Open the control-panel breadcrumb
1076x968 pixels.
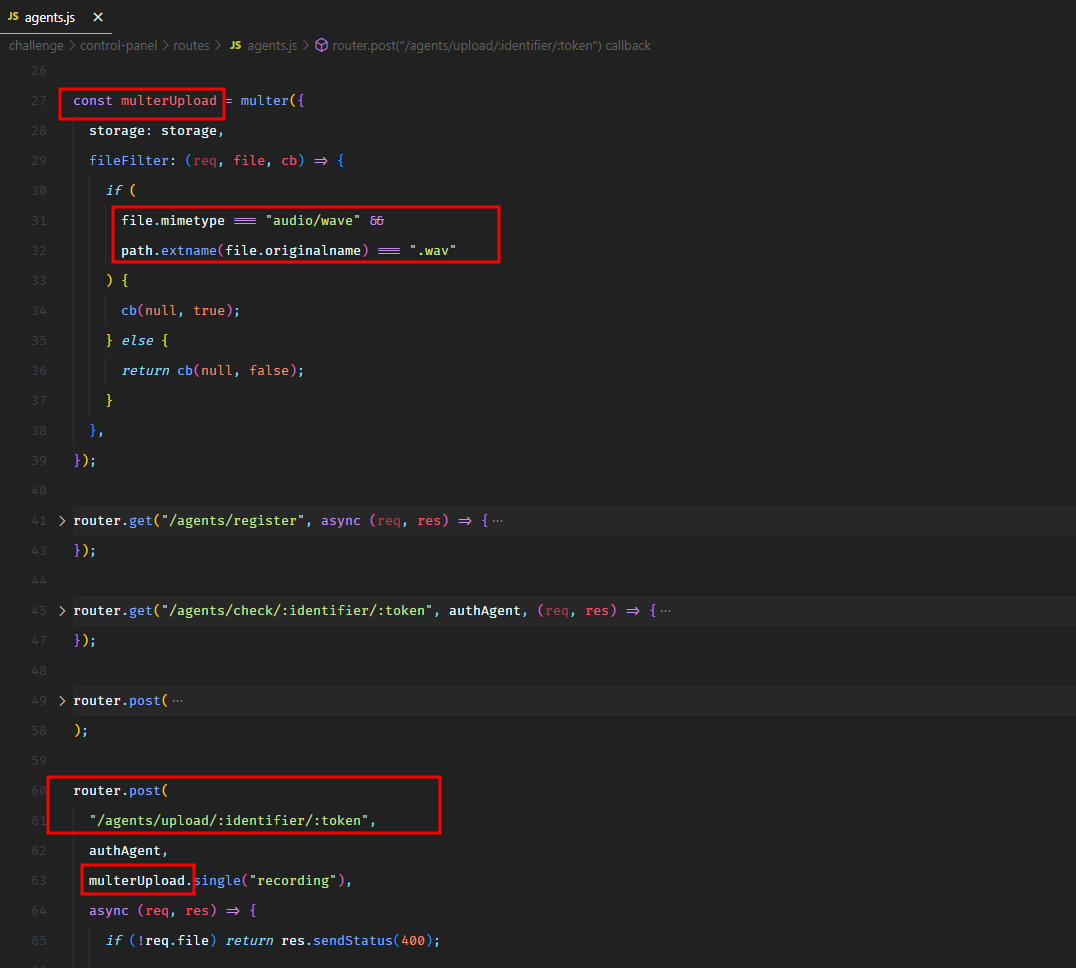119,45
